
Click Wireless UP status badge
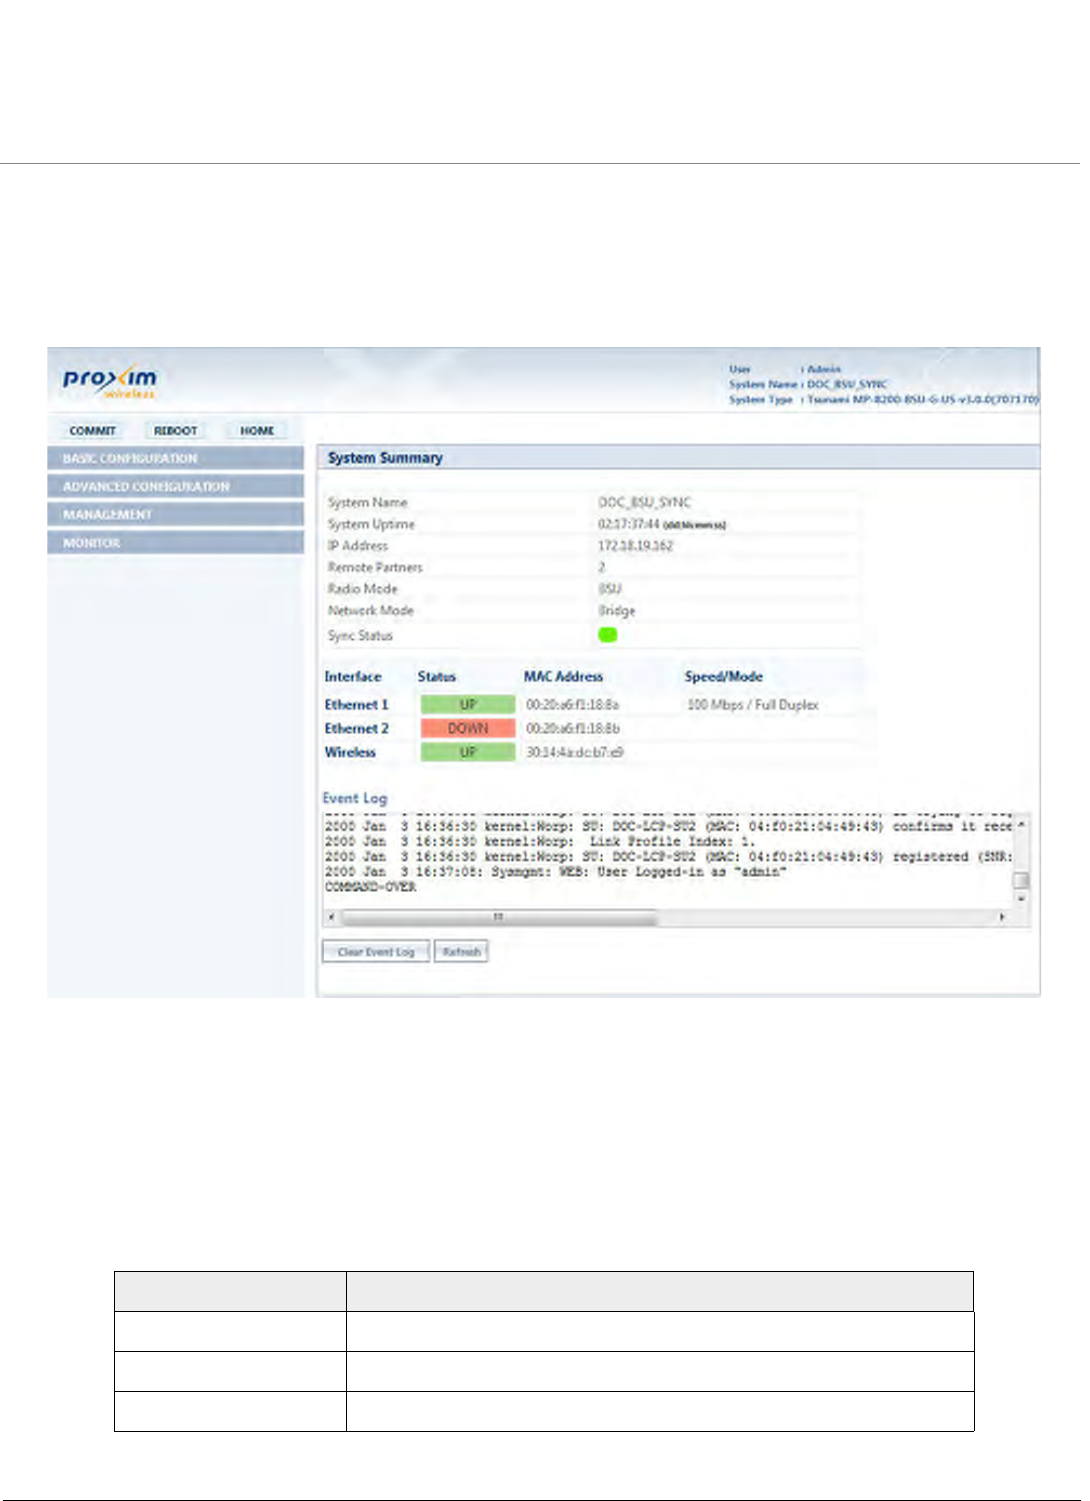coord(468,753)
